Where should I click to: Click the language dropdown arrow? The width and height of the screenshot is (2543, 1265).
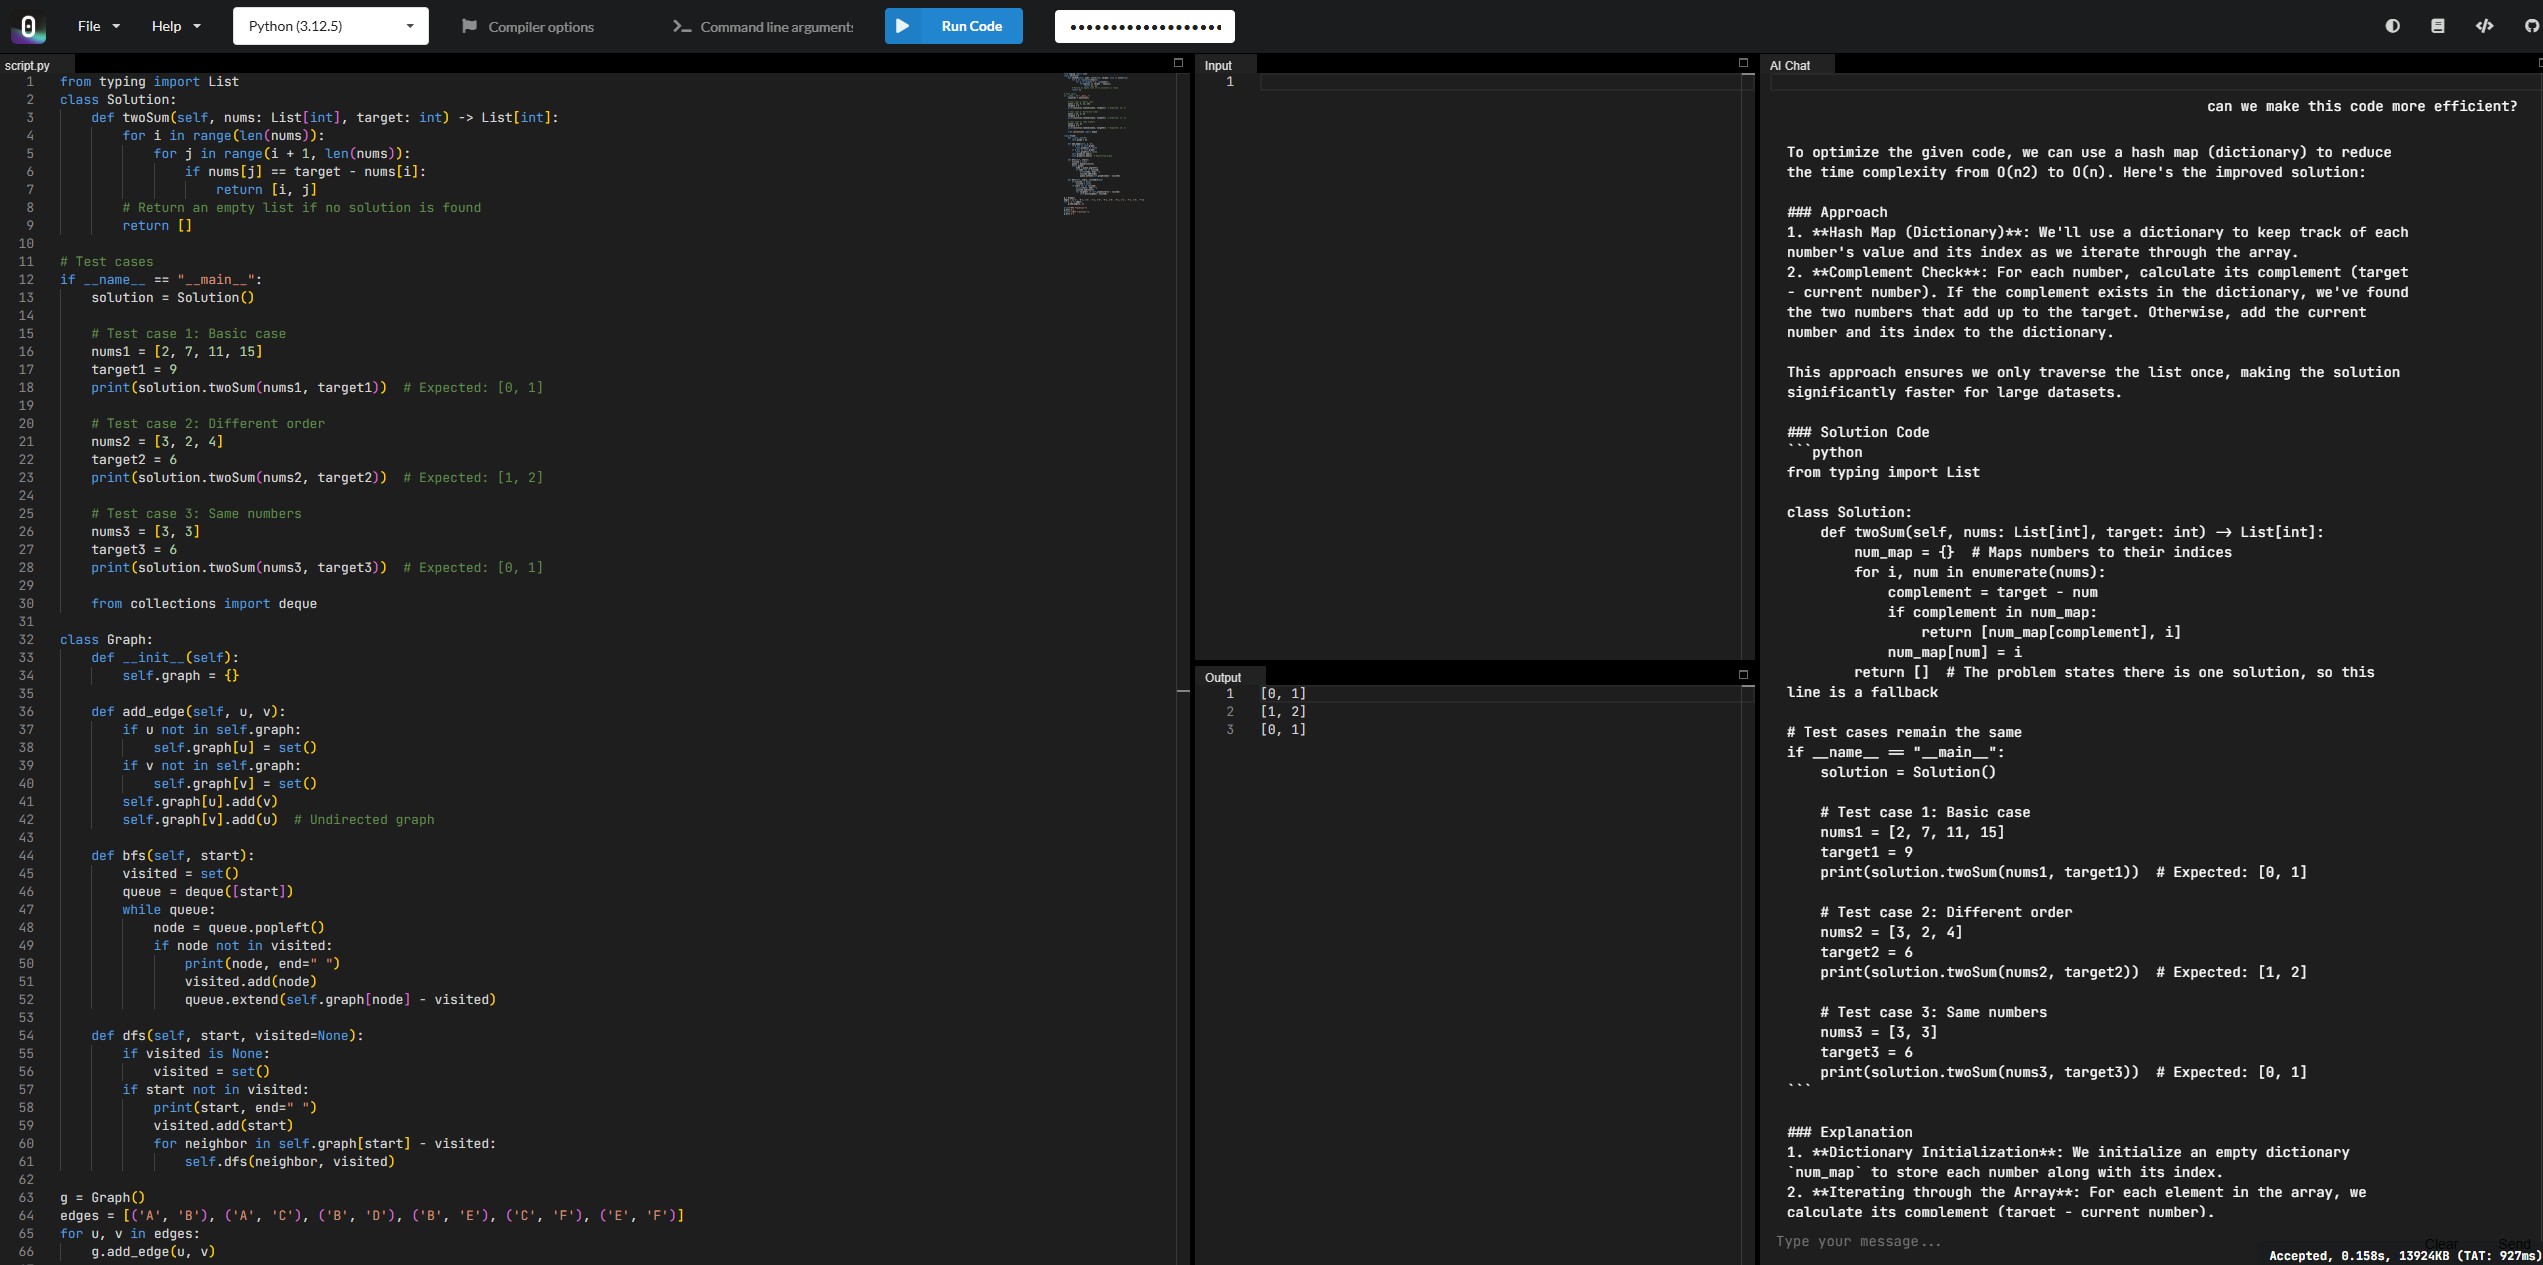point(410,26)
